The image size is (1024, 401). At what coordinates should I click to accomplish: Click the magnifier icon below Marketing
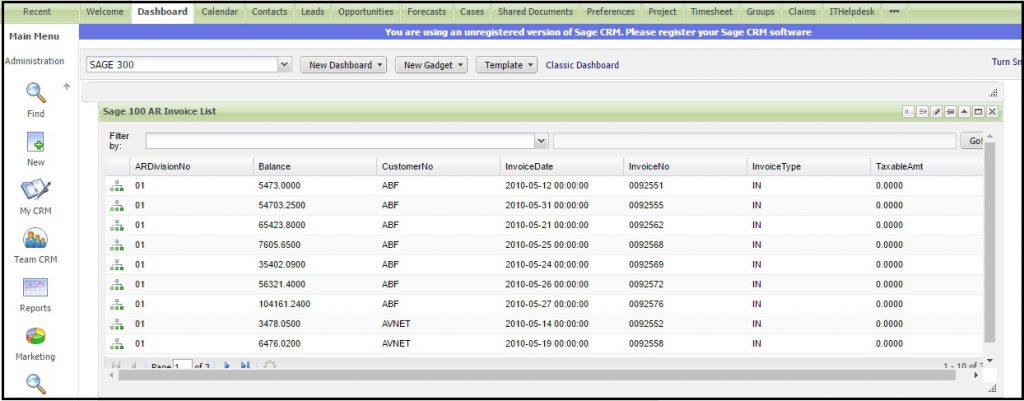coord(36,384)
